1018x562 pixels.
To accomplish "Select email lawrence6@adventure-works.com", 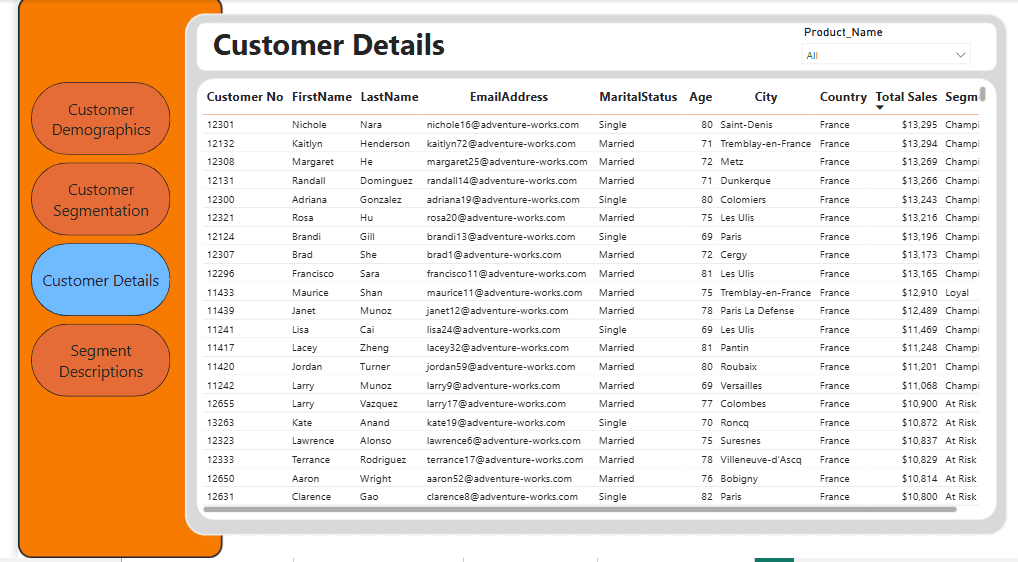I will tap(504, 441).
